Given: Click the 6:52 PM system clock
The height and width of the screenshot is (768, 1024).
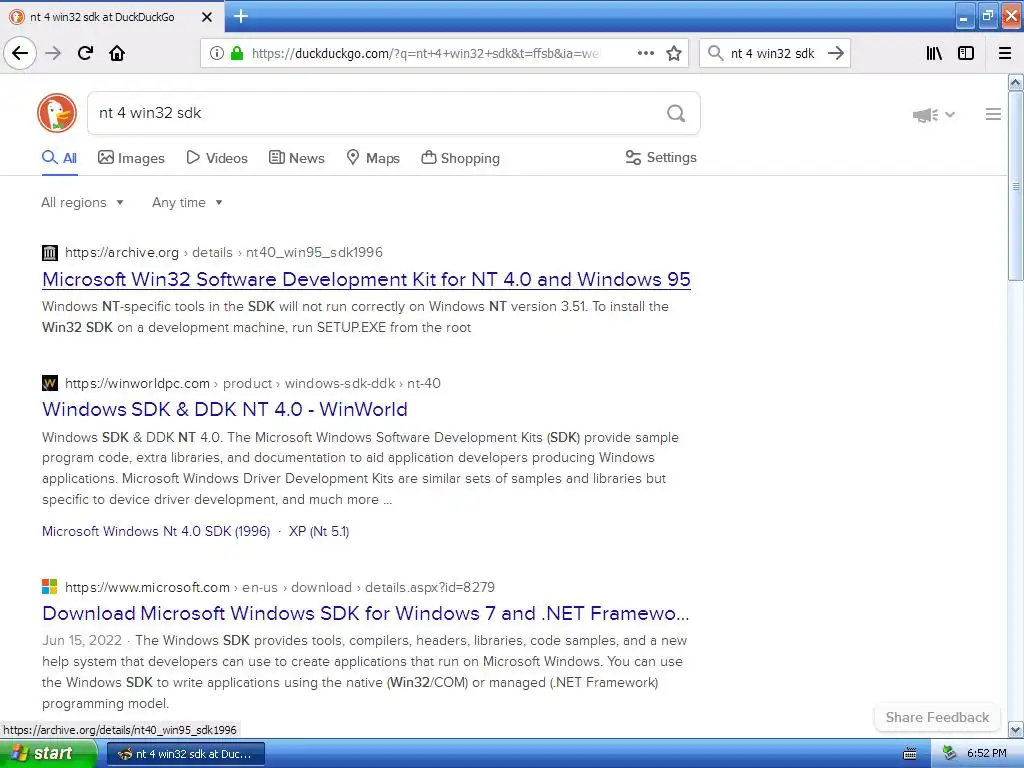Looking at the screenshot, I should [x=987, y=754].
